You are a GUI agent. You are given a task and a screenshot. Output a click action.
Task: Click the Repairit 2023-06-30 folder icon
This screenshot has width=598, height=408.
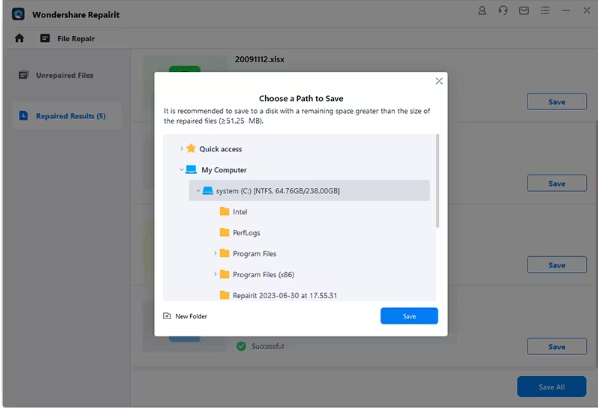[225, 295]
